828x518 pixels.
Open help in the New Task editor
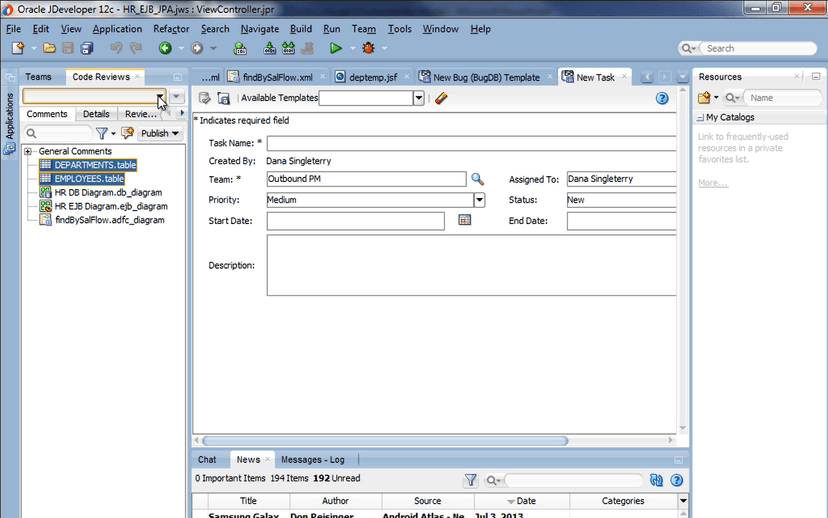(662, 98)
